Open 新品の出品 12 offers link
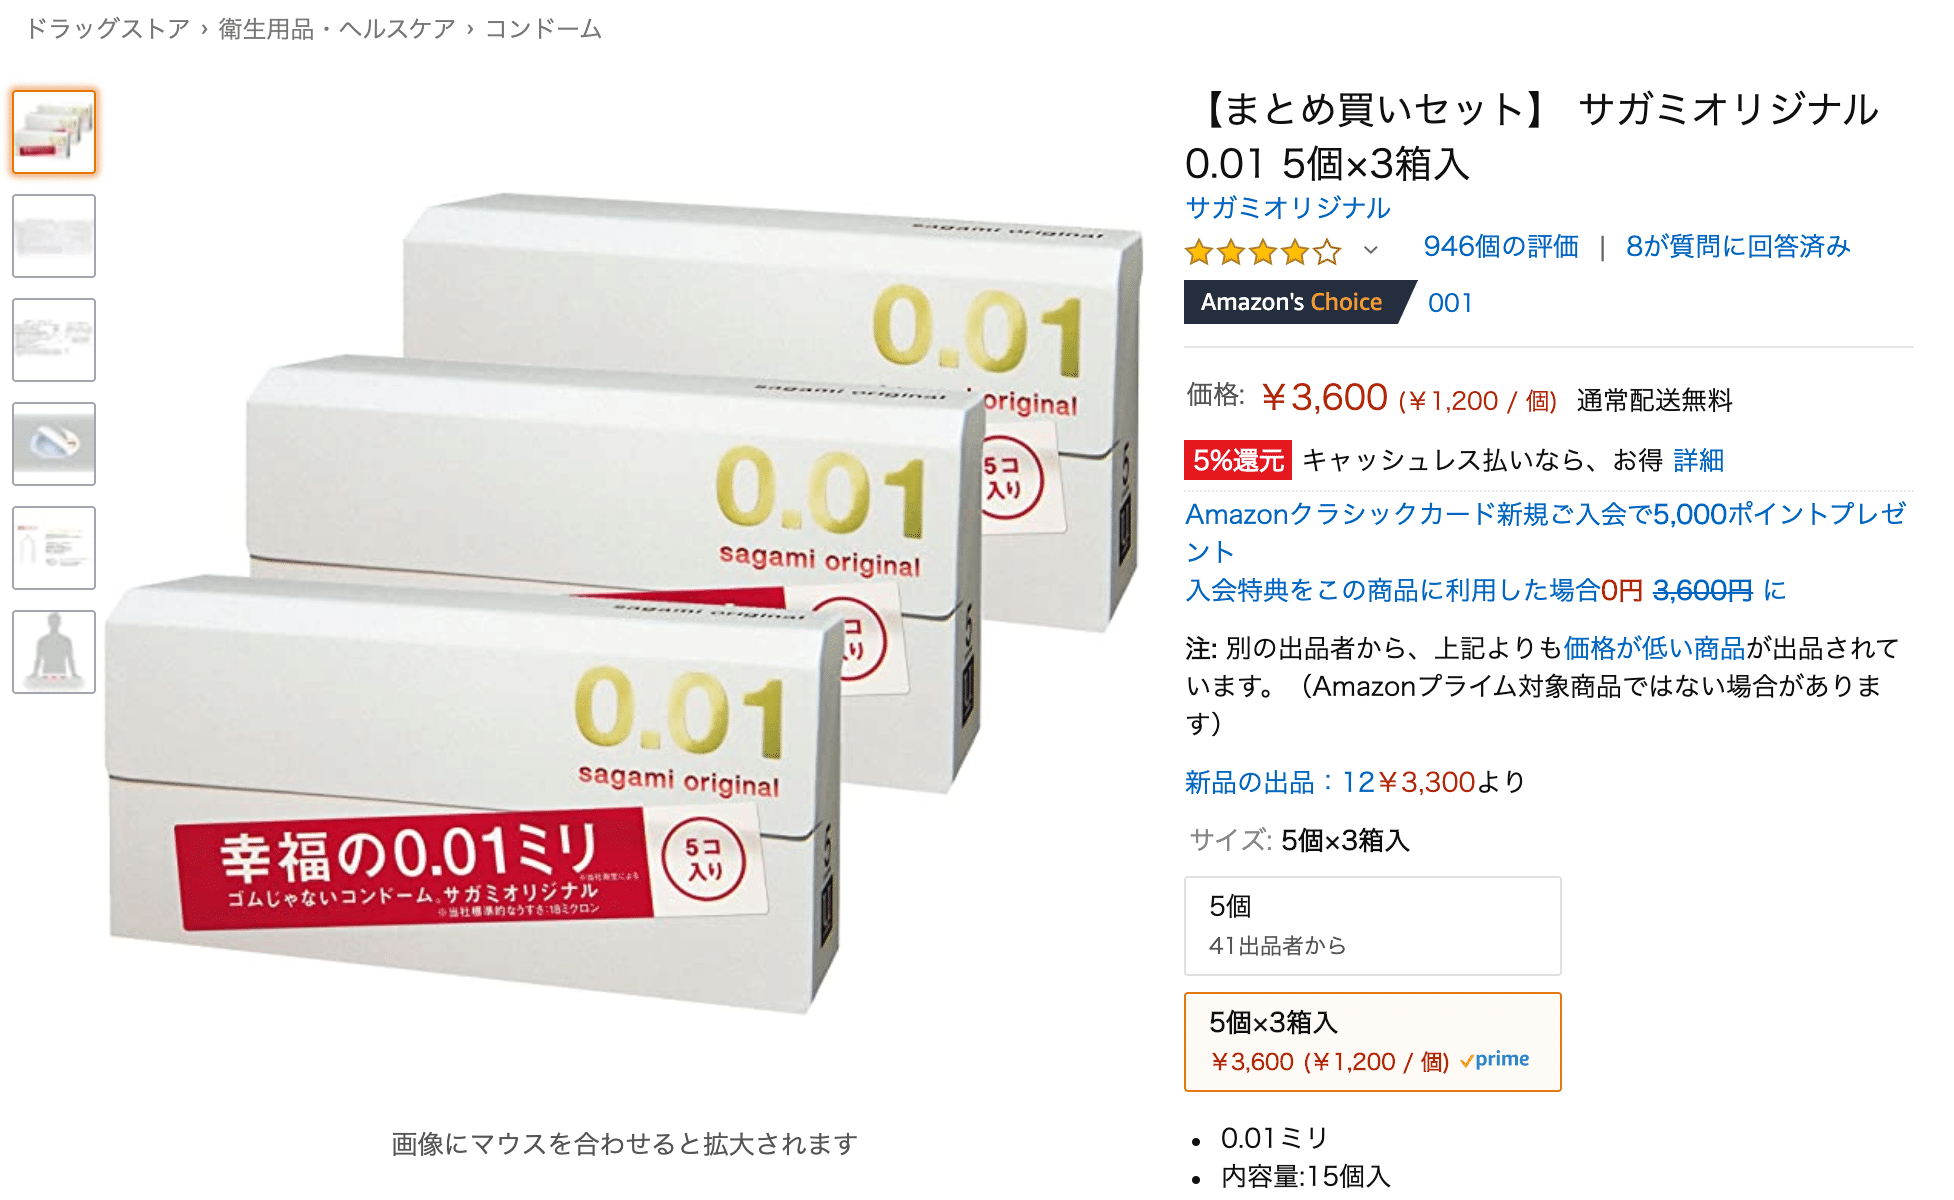 coord(1330,782)
